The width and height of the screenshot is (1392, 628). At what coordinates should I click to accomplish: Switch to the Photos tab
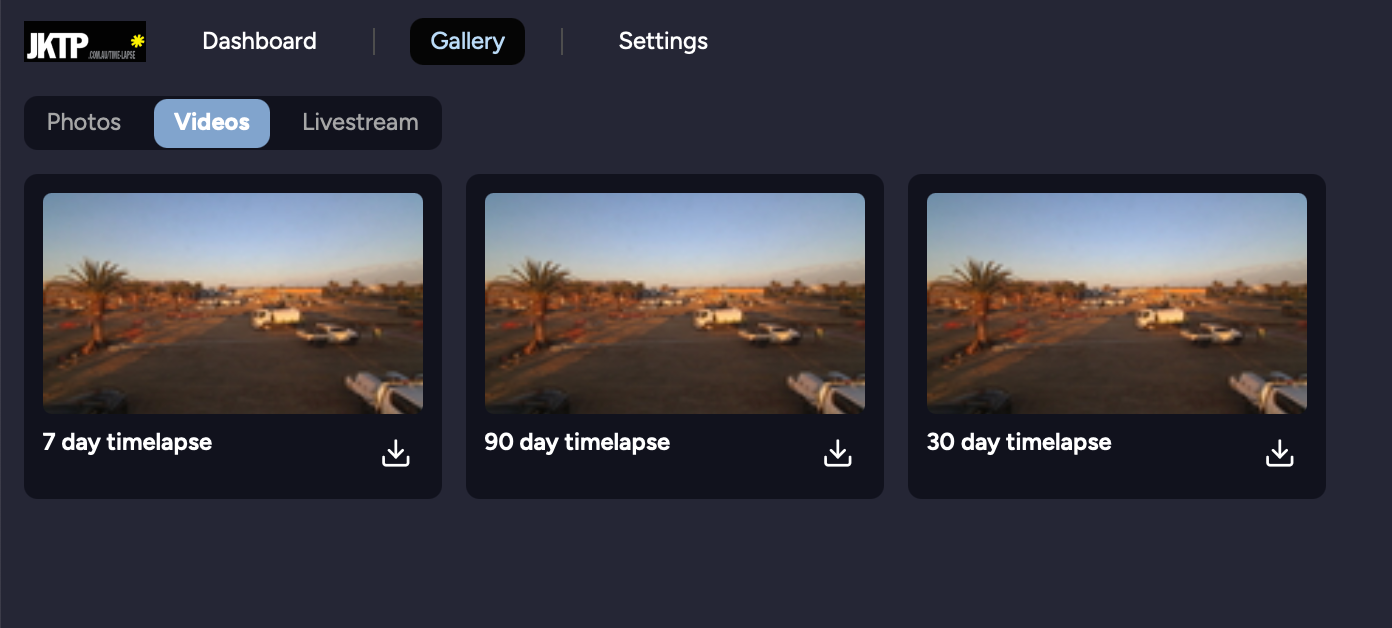tap(84, 122)
